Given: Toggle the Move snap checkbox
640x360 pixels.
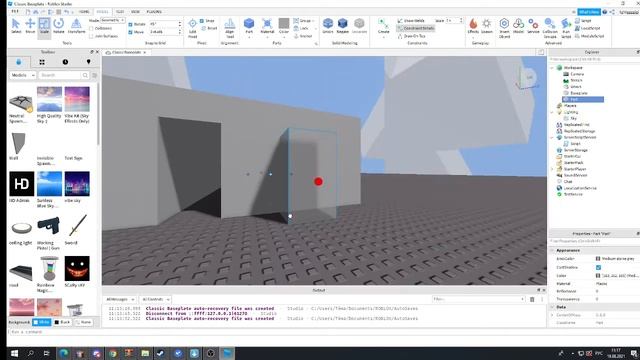Looking at the screenshot, I should [x=131, y=32].
